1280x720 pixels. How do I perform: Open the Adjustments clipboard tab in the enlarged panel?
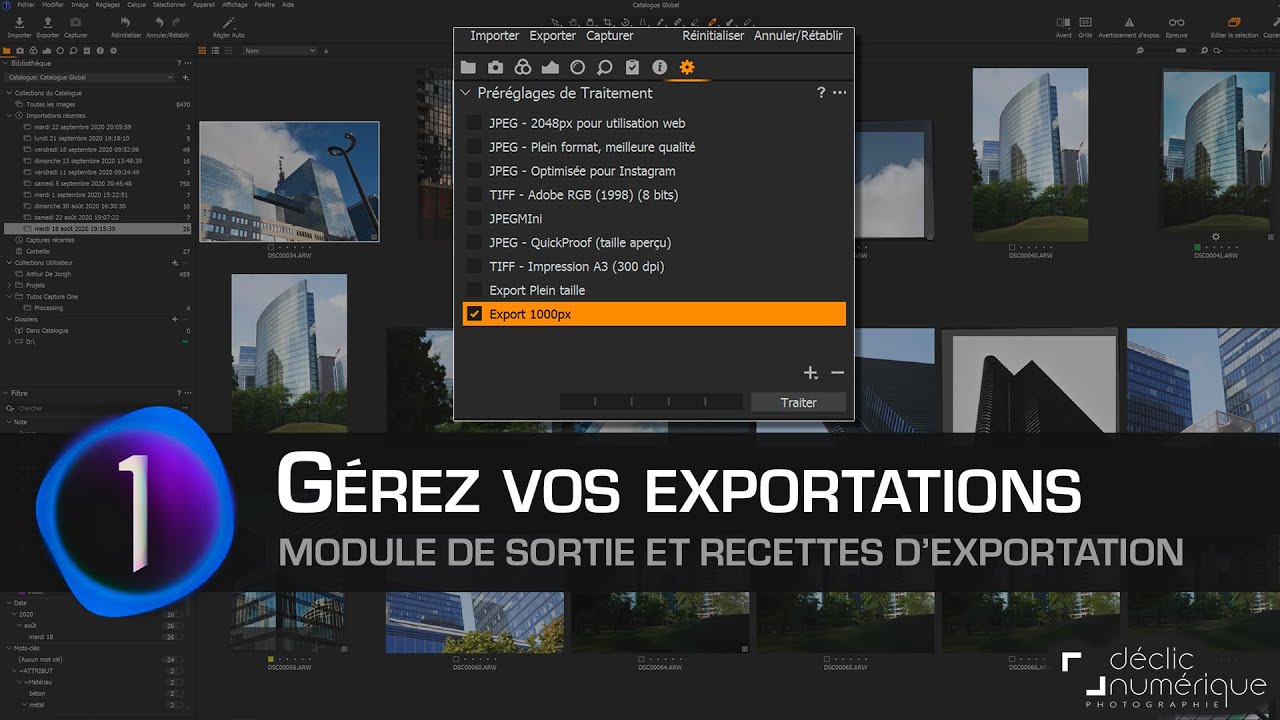click(632, 67)
